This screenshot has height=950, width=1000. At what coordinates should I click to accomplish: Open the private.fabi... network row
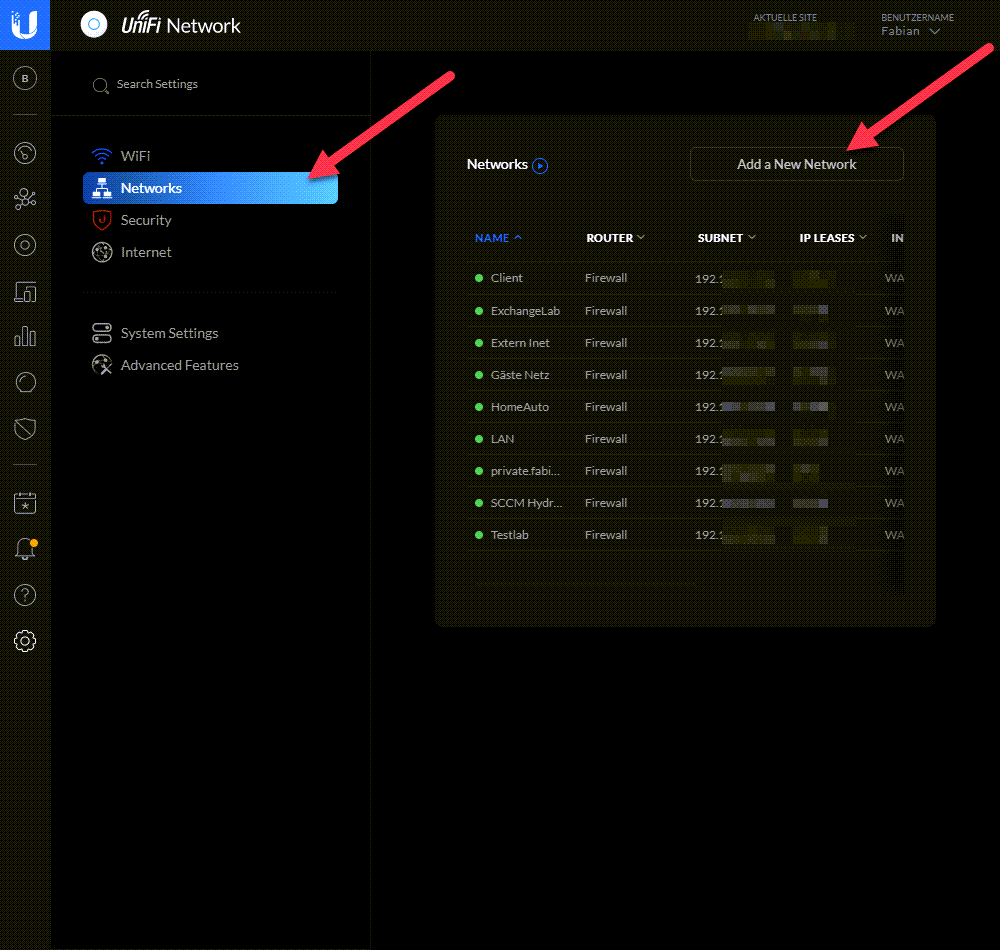(x=686, y=471)
